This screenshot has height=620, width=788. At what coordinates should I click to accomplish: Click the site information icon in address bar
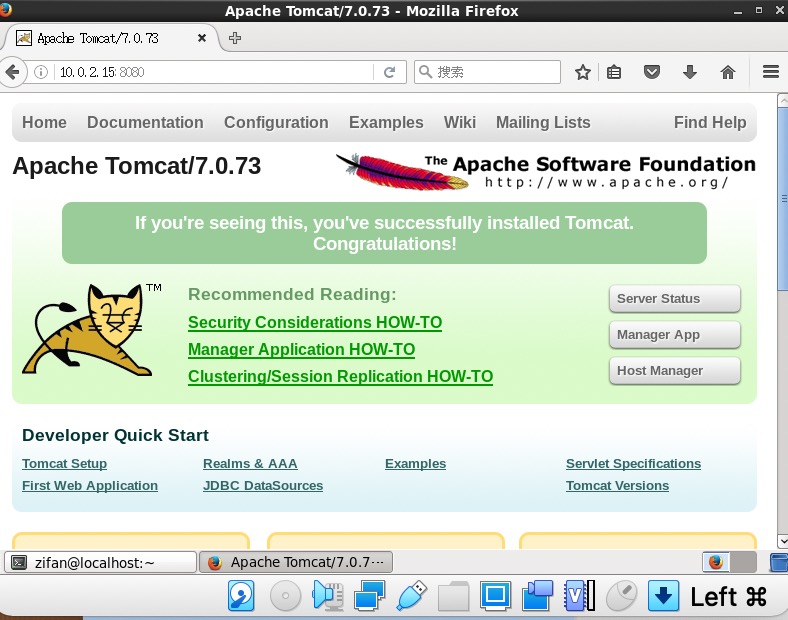click(41, 72)
